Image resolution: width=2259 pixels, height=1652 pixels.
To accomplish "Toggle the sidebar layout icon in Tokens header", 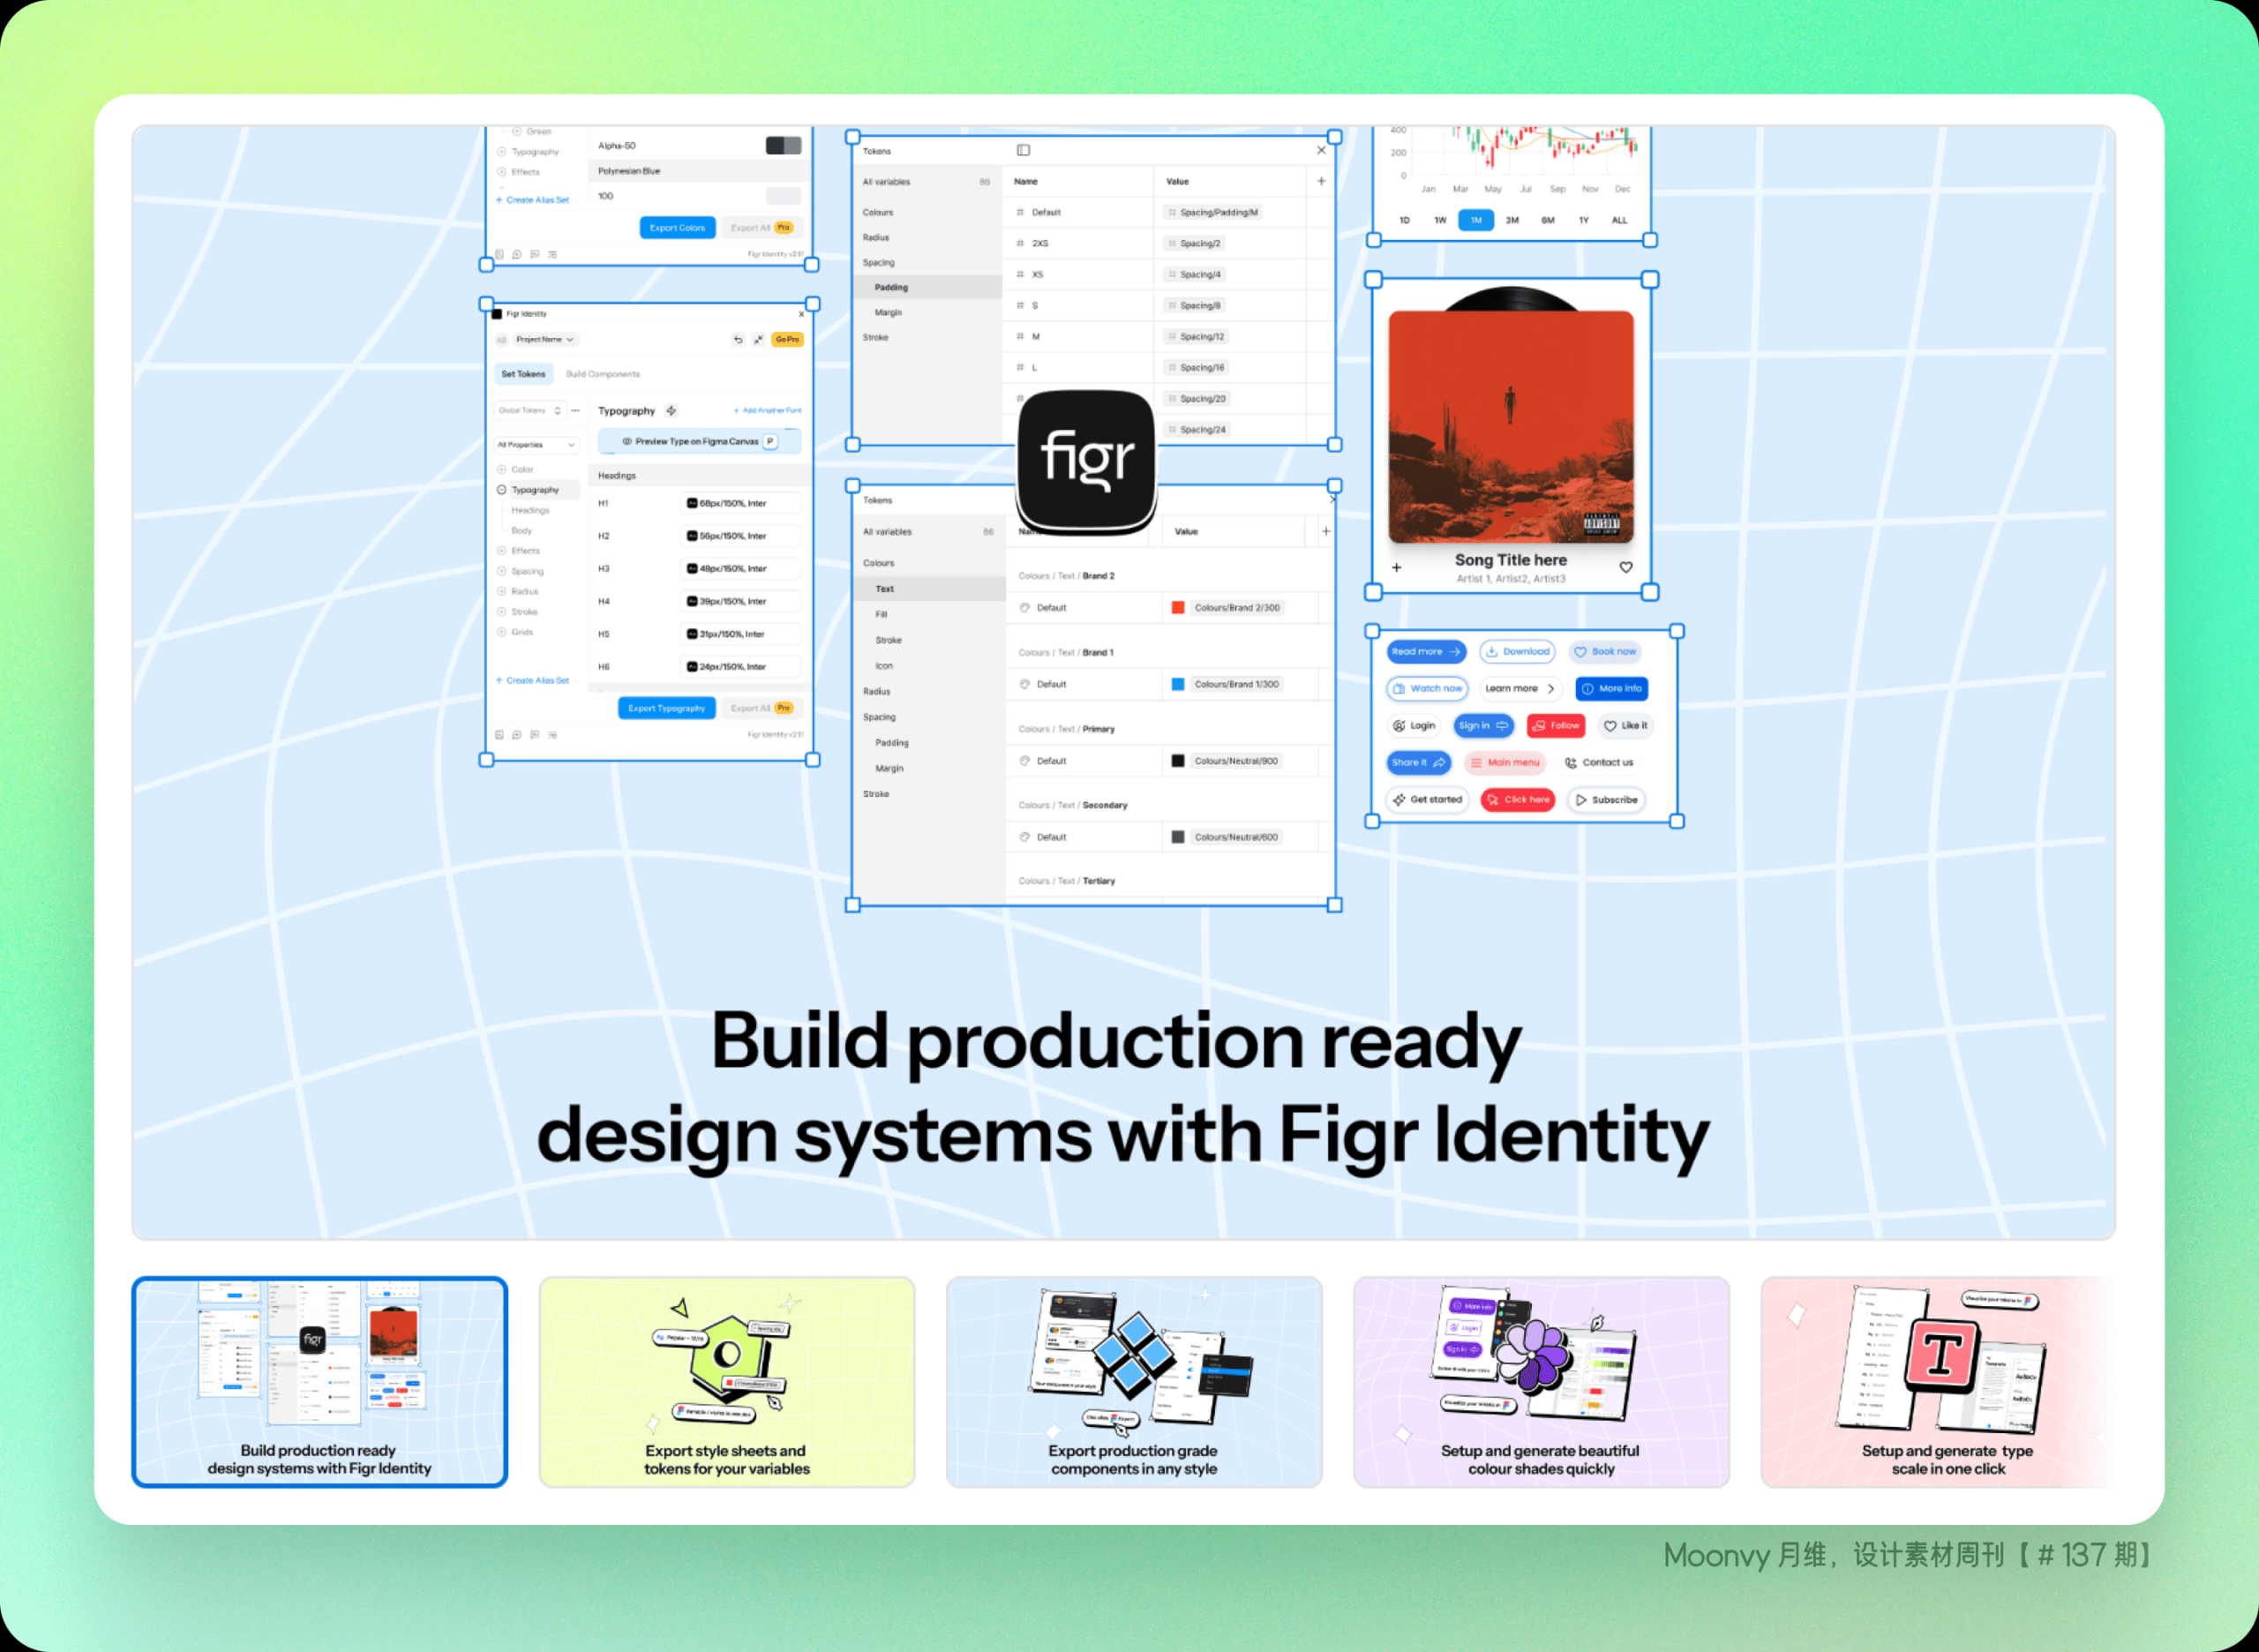I will click(1023, 150).
